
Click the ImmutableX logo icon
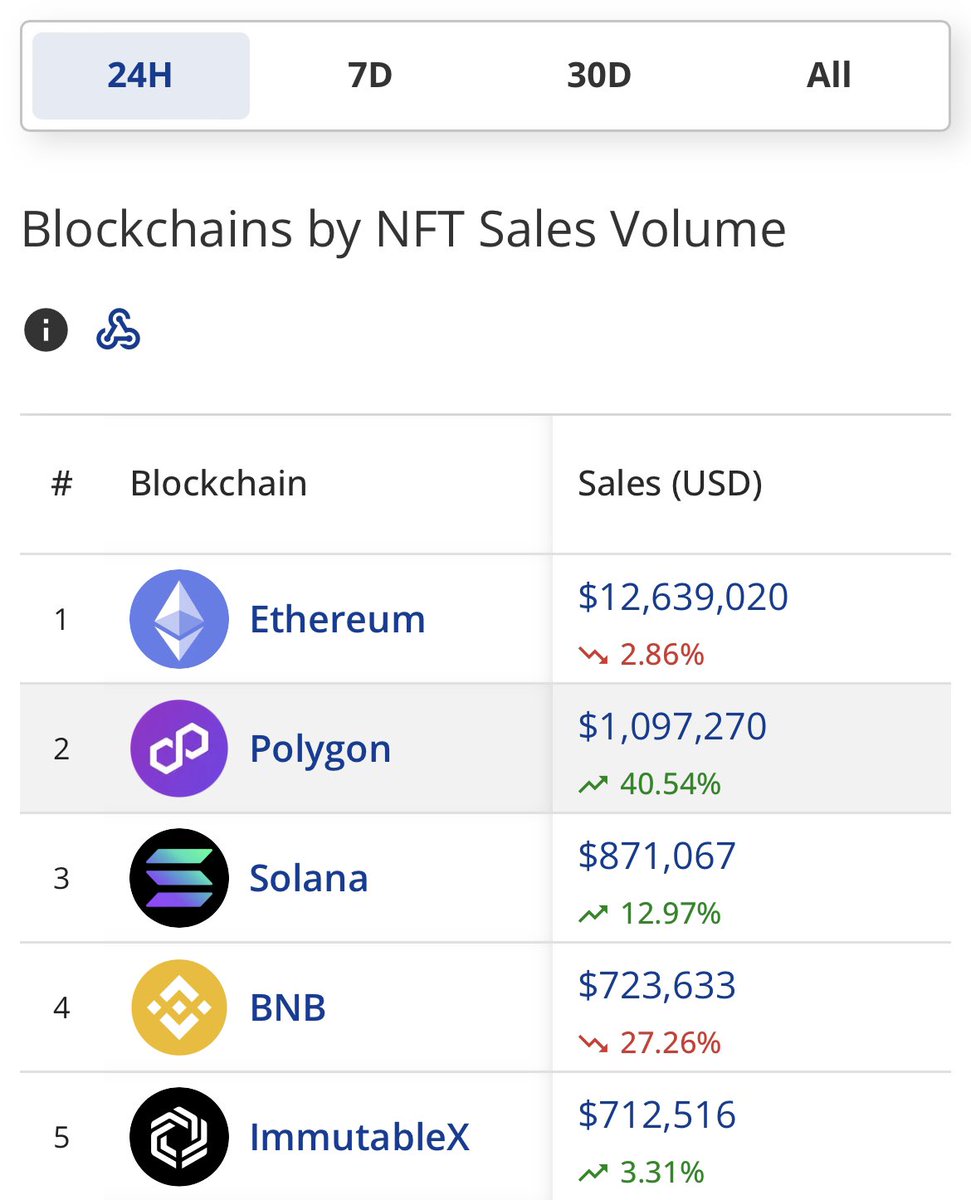pos(179,1137)
